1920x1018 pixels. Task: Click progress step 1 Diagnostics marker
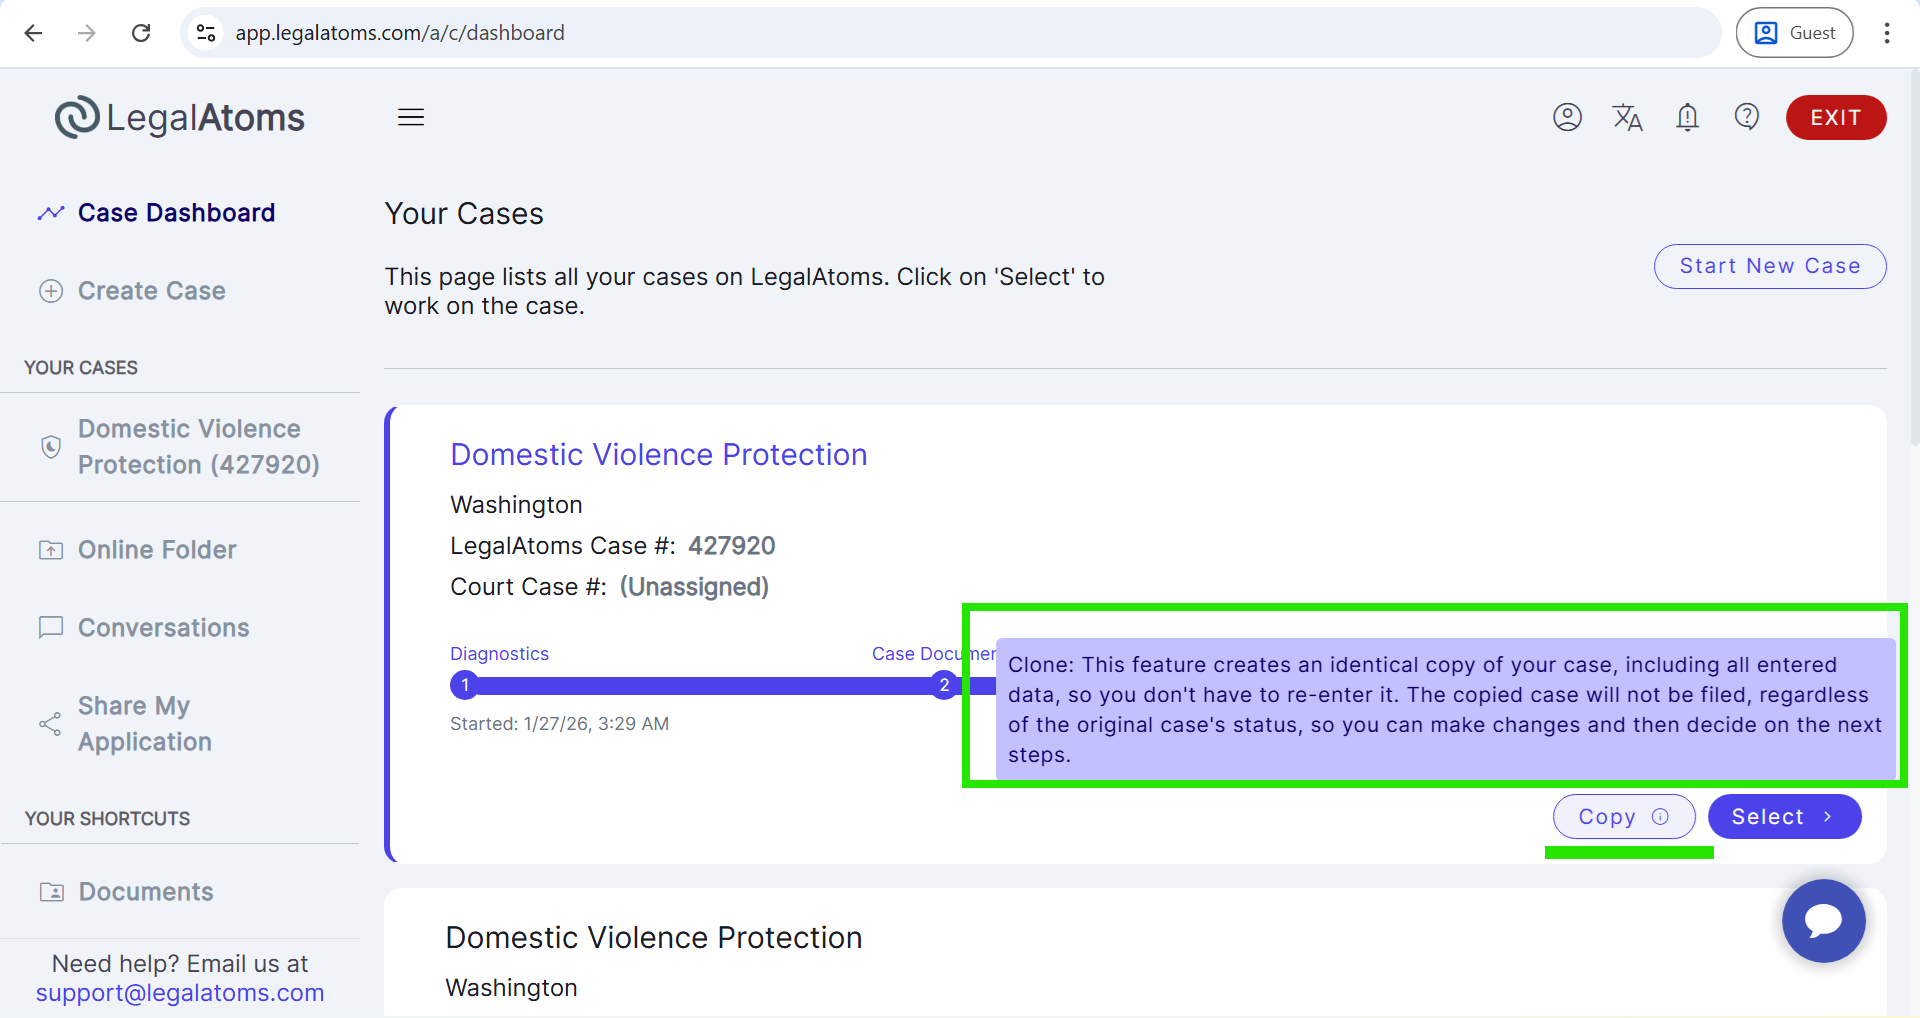pyautogui.click(x=465, y=685)
